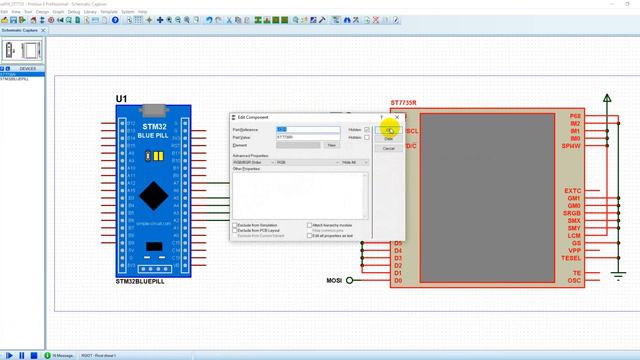Open the View menu
640x360 pixels.
pos(16,12)
